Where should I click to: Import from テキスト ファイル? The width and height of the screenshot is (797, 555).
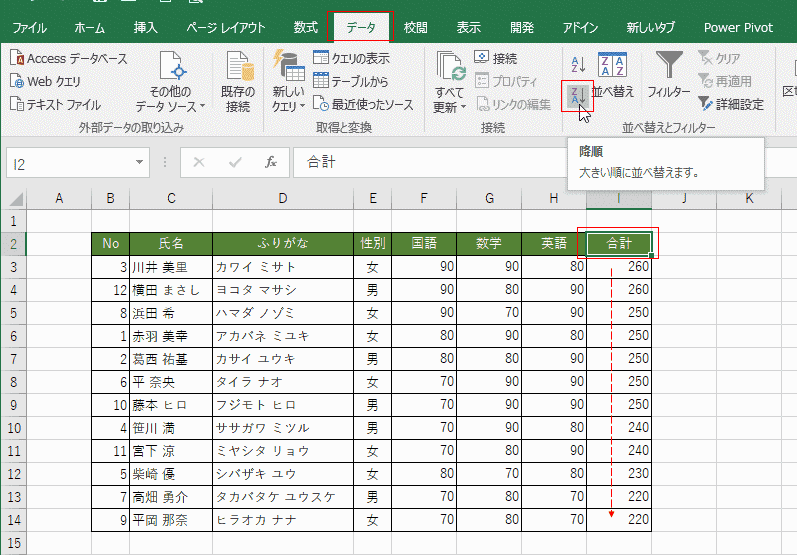(55, 104)
